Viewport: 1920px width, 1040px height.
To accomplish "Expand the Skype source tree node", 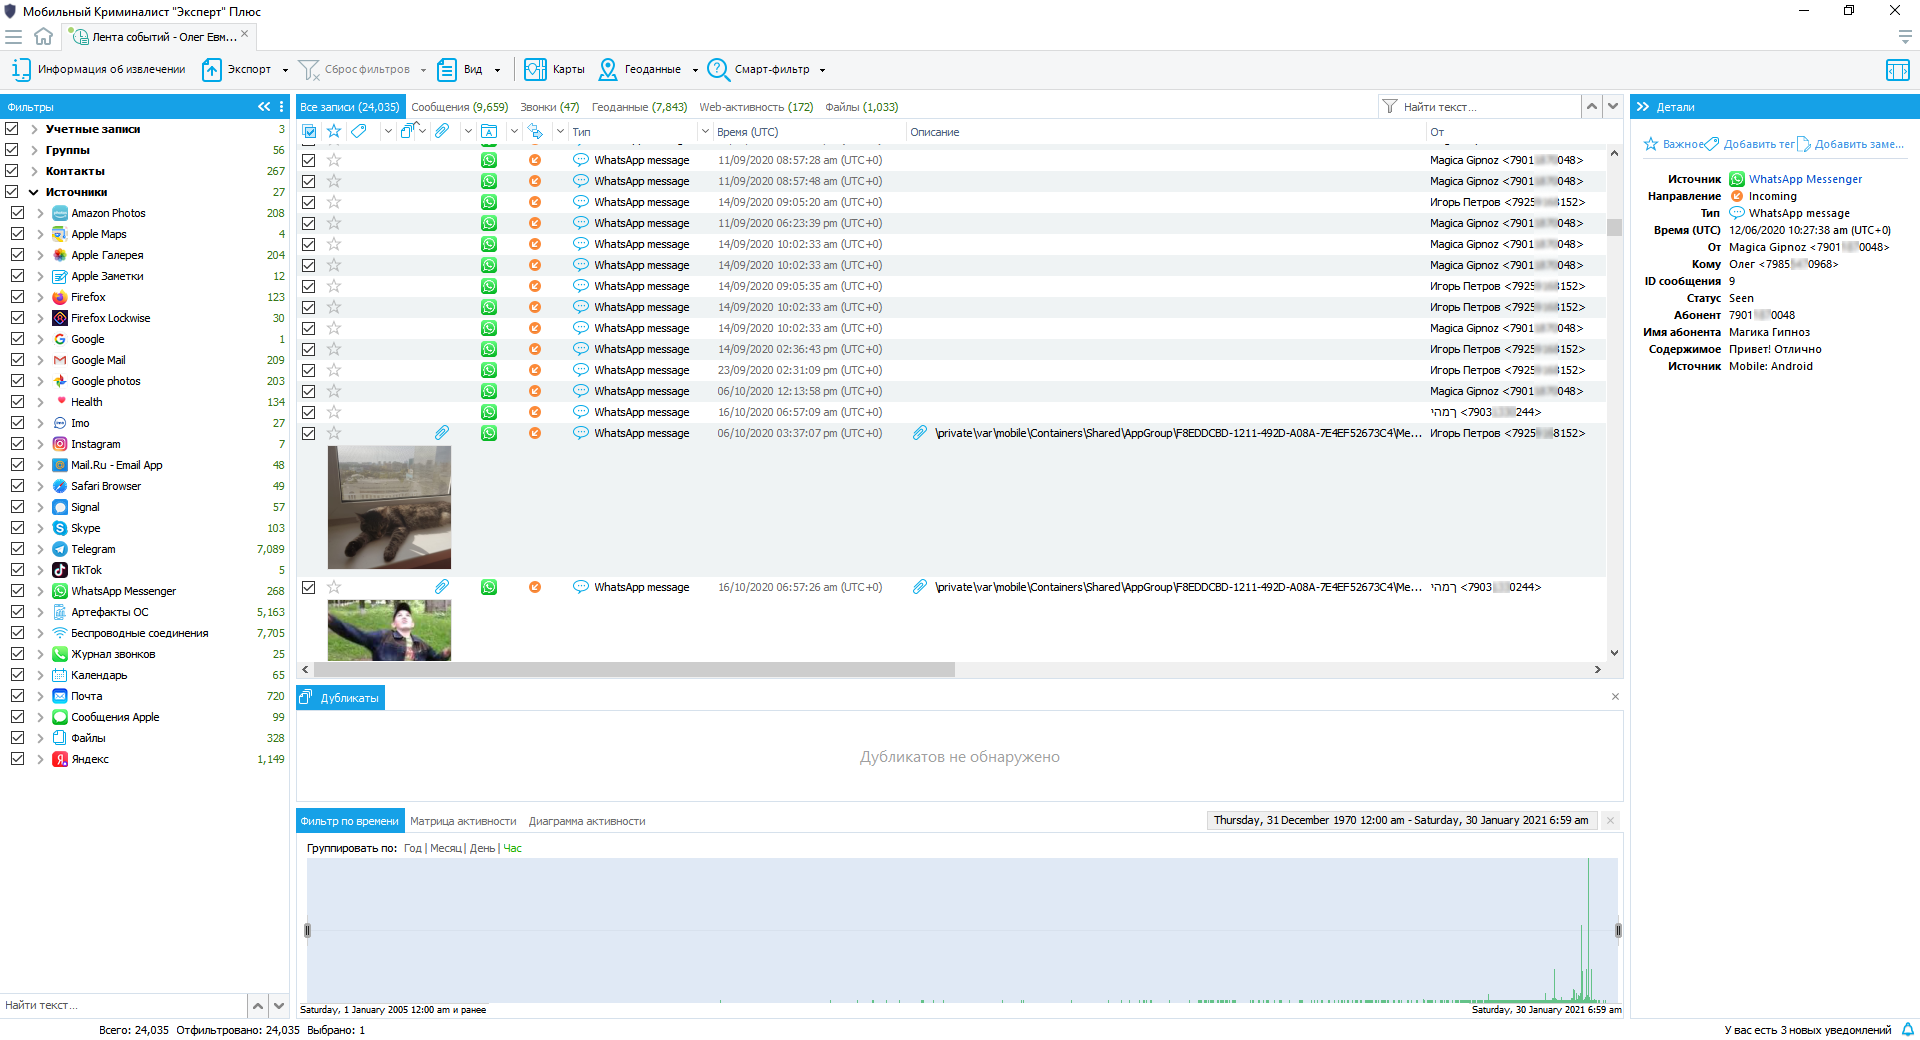I will [x=40, y=528].
